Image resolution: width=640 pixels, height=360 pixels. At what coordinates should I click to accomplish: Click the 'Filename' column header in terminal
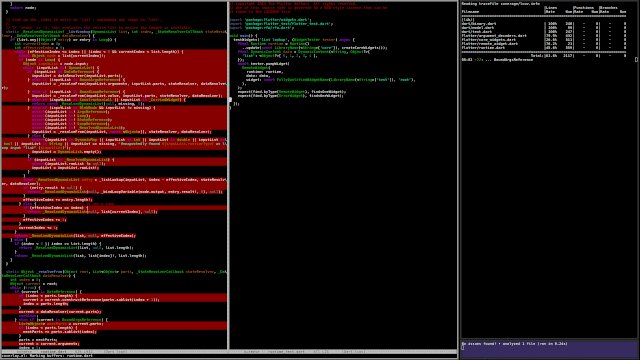coord(470,11)
